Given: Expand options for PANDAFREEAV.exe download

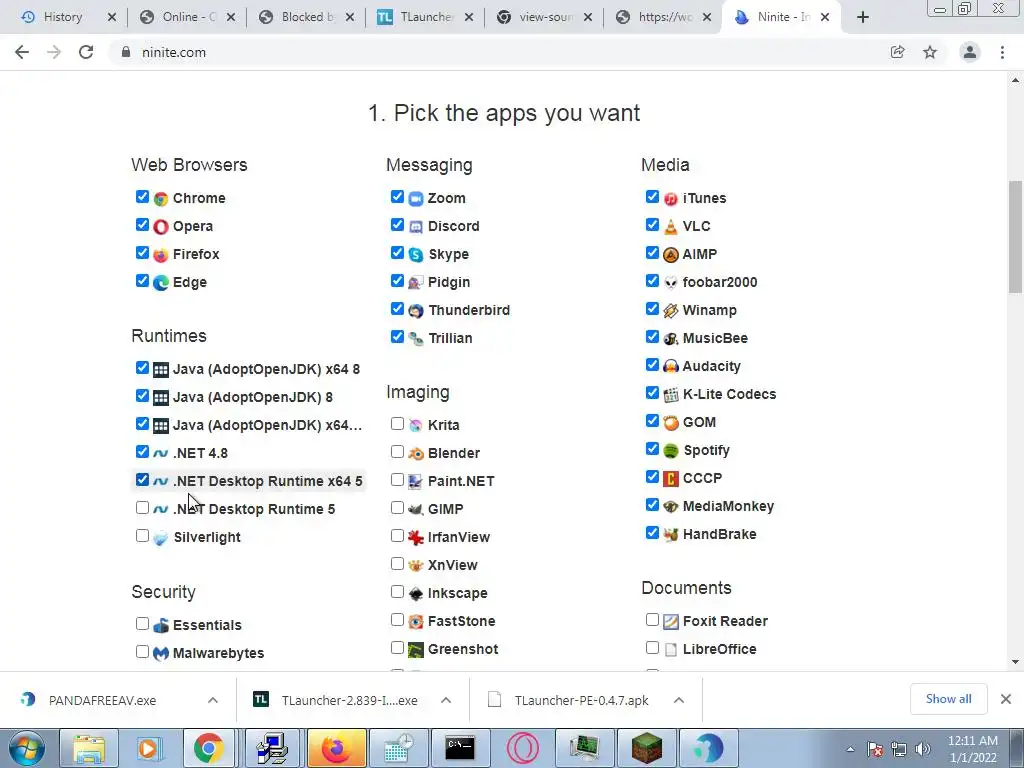Looking at the screenshot, I should coord(213,700).
